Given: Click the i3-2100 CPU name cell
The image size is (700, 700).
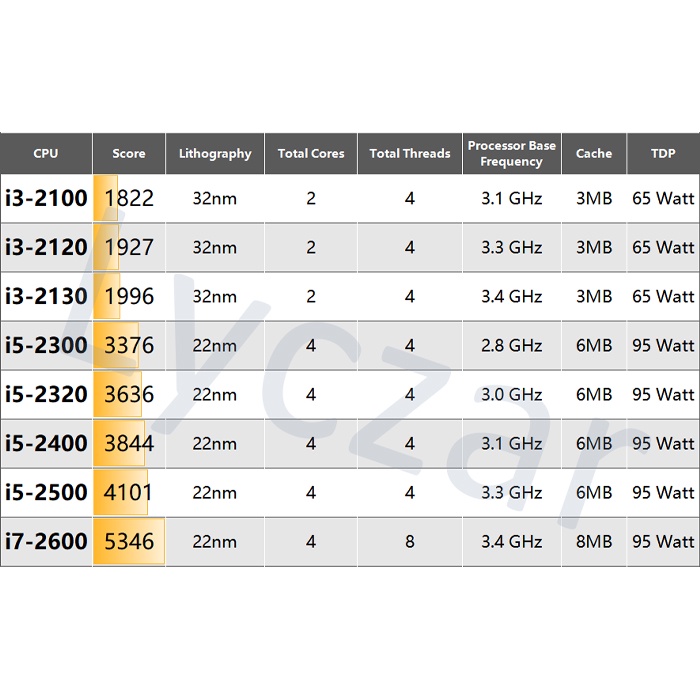Looking at the screenshot, I should click(46, 198).
